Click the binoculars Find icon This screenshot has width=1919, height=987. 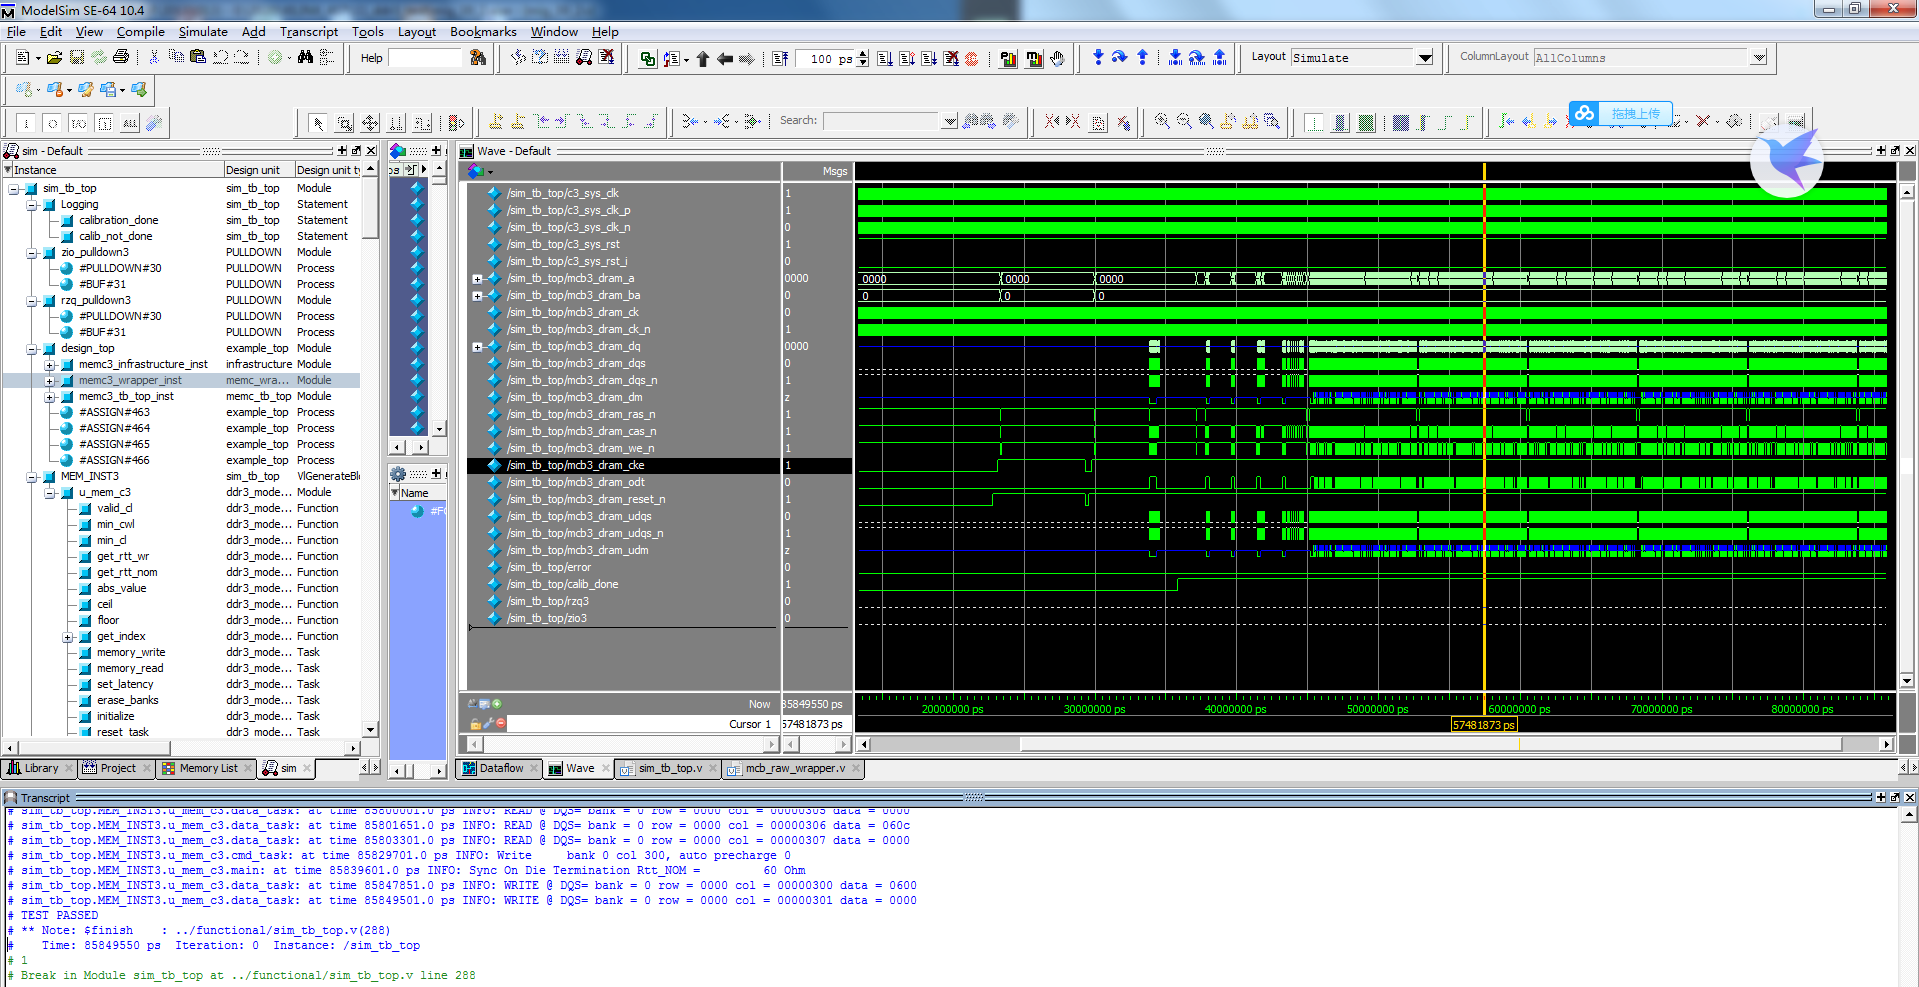306,58
